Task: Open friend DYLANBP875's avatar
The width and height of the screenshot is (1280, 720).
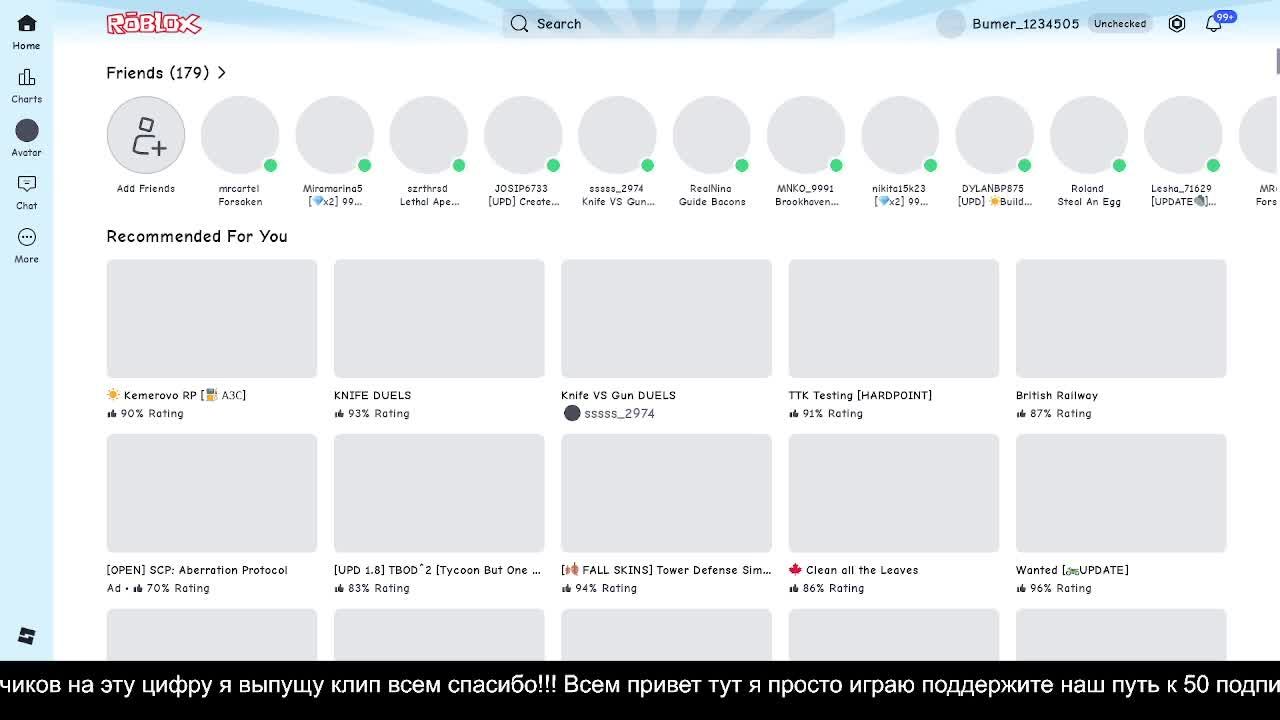Action: click(x=994, y=135)
